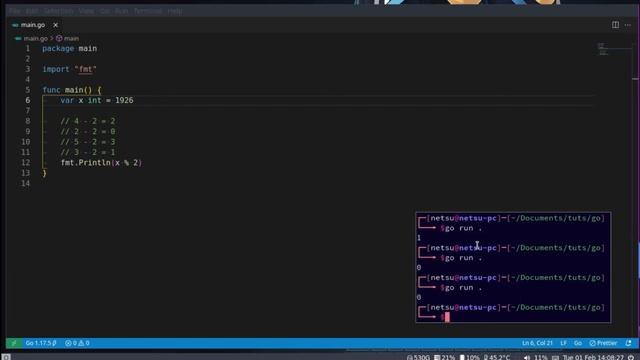640x360 pixels.
Task: Click the import "fmt" string
Action: [x=85, y=69]
